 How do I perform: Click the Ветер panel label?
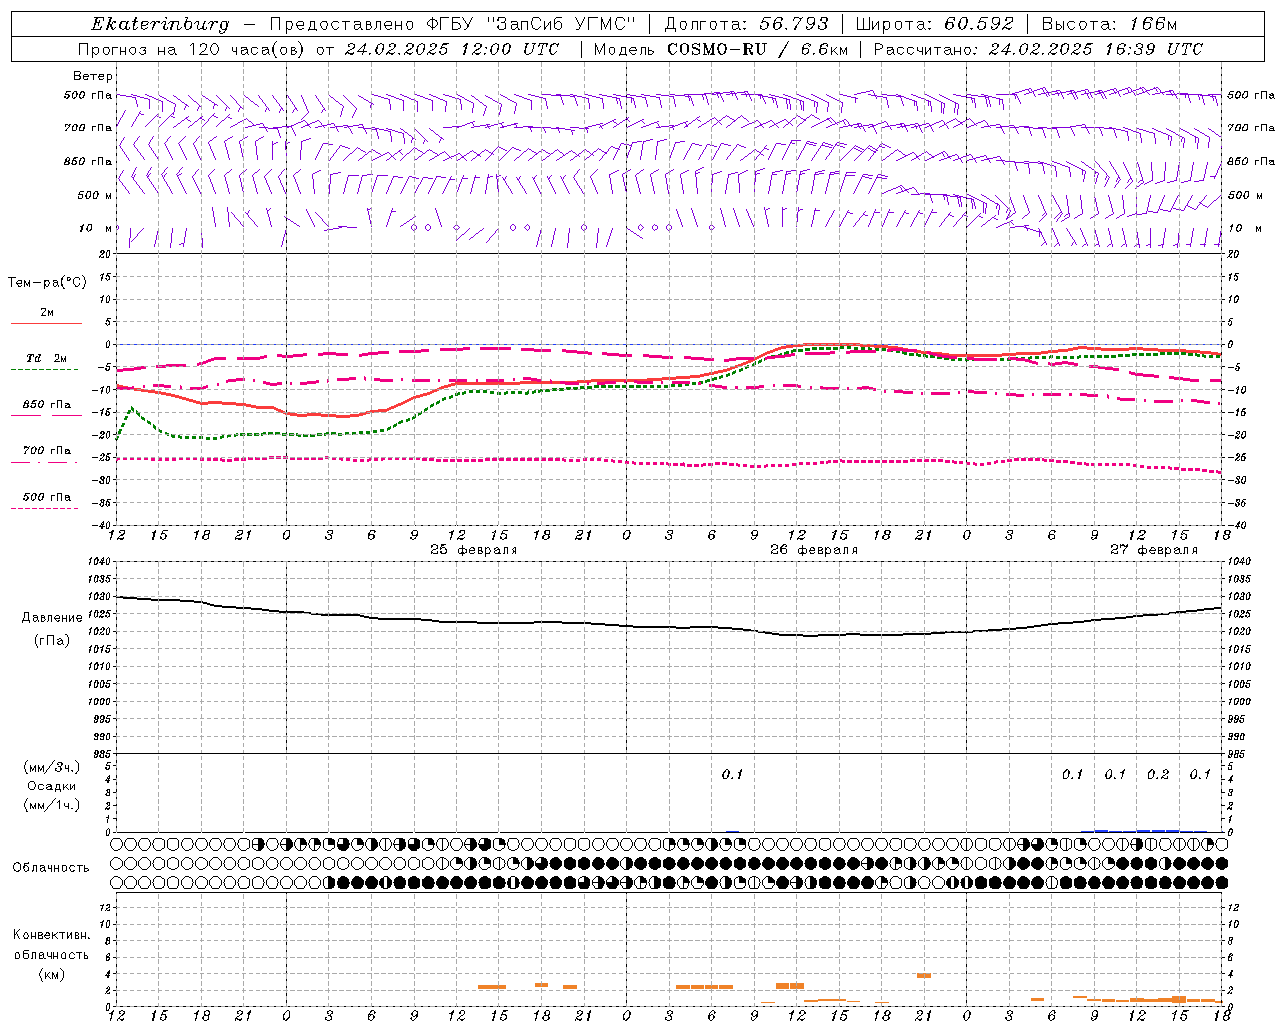tap(93, 76)
